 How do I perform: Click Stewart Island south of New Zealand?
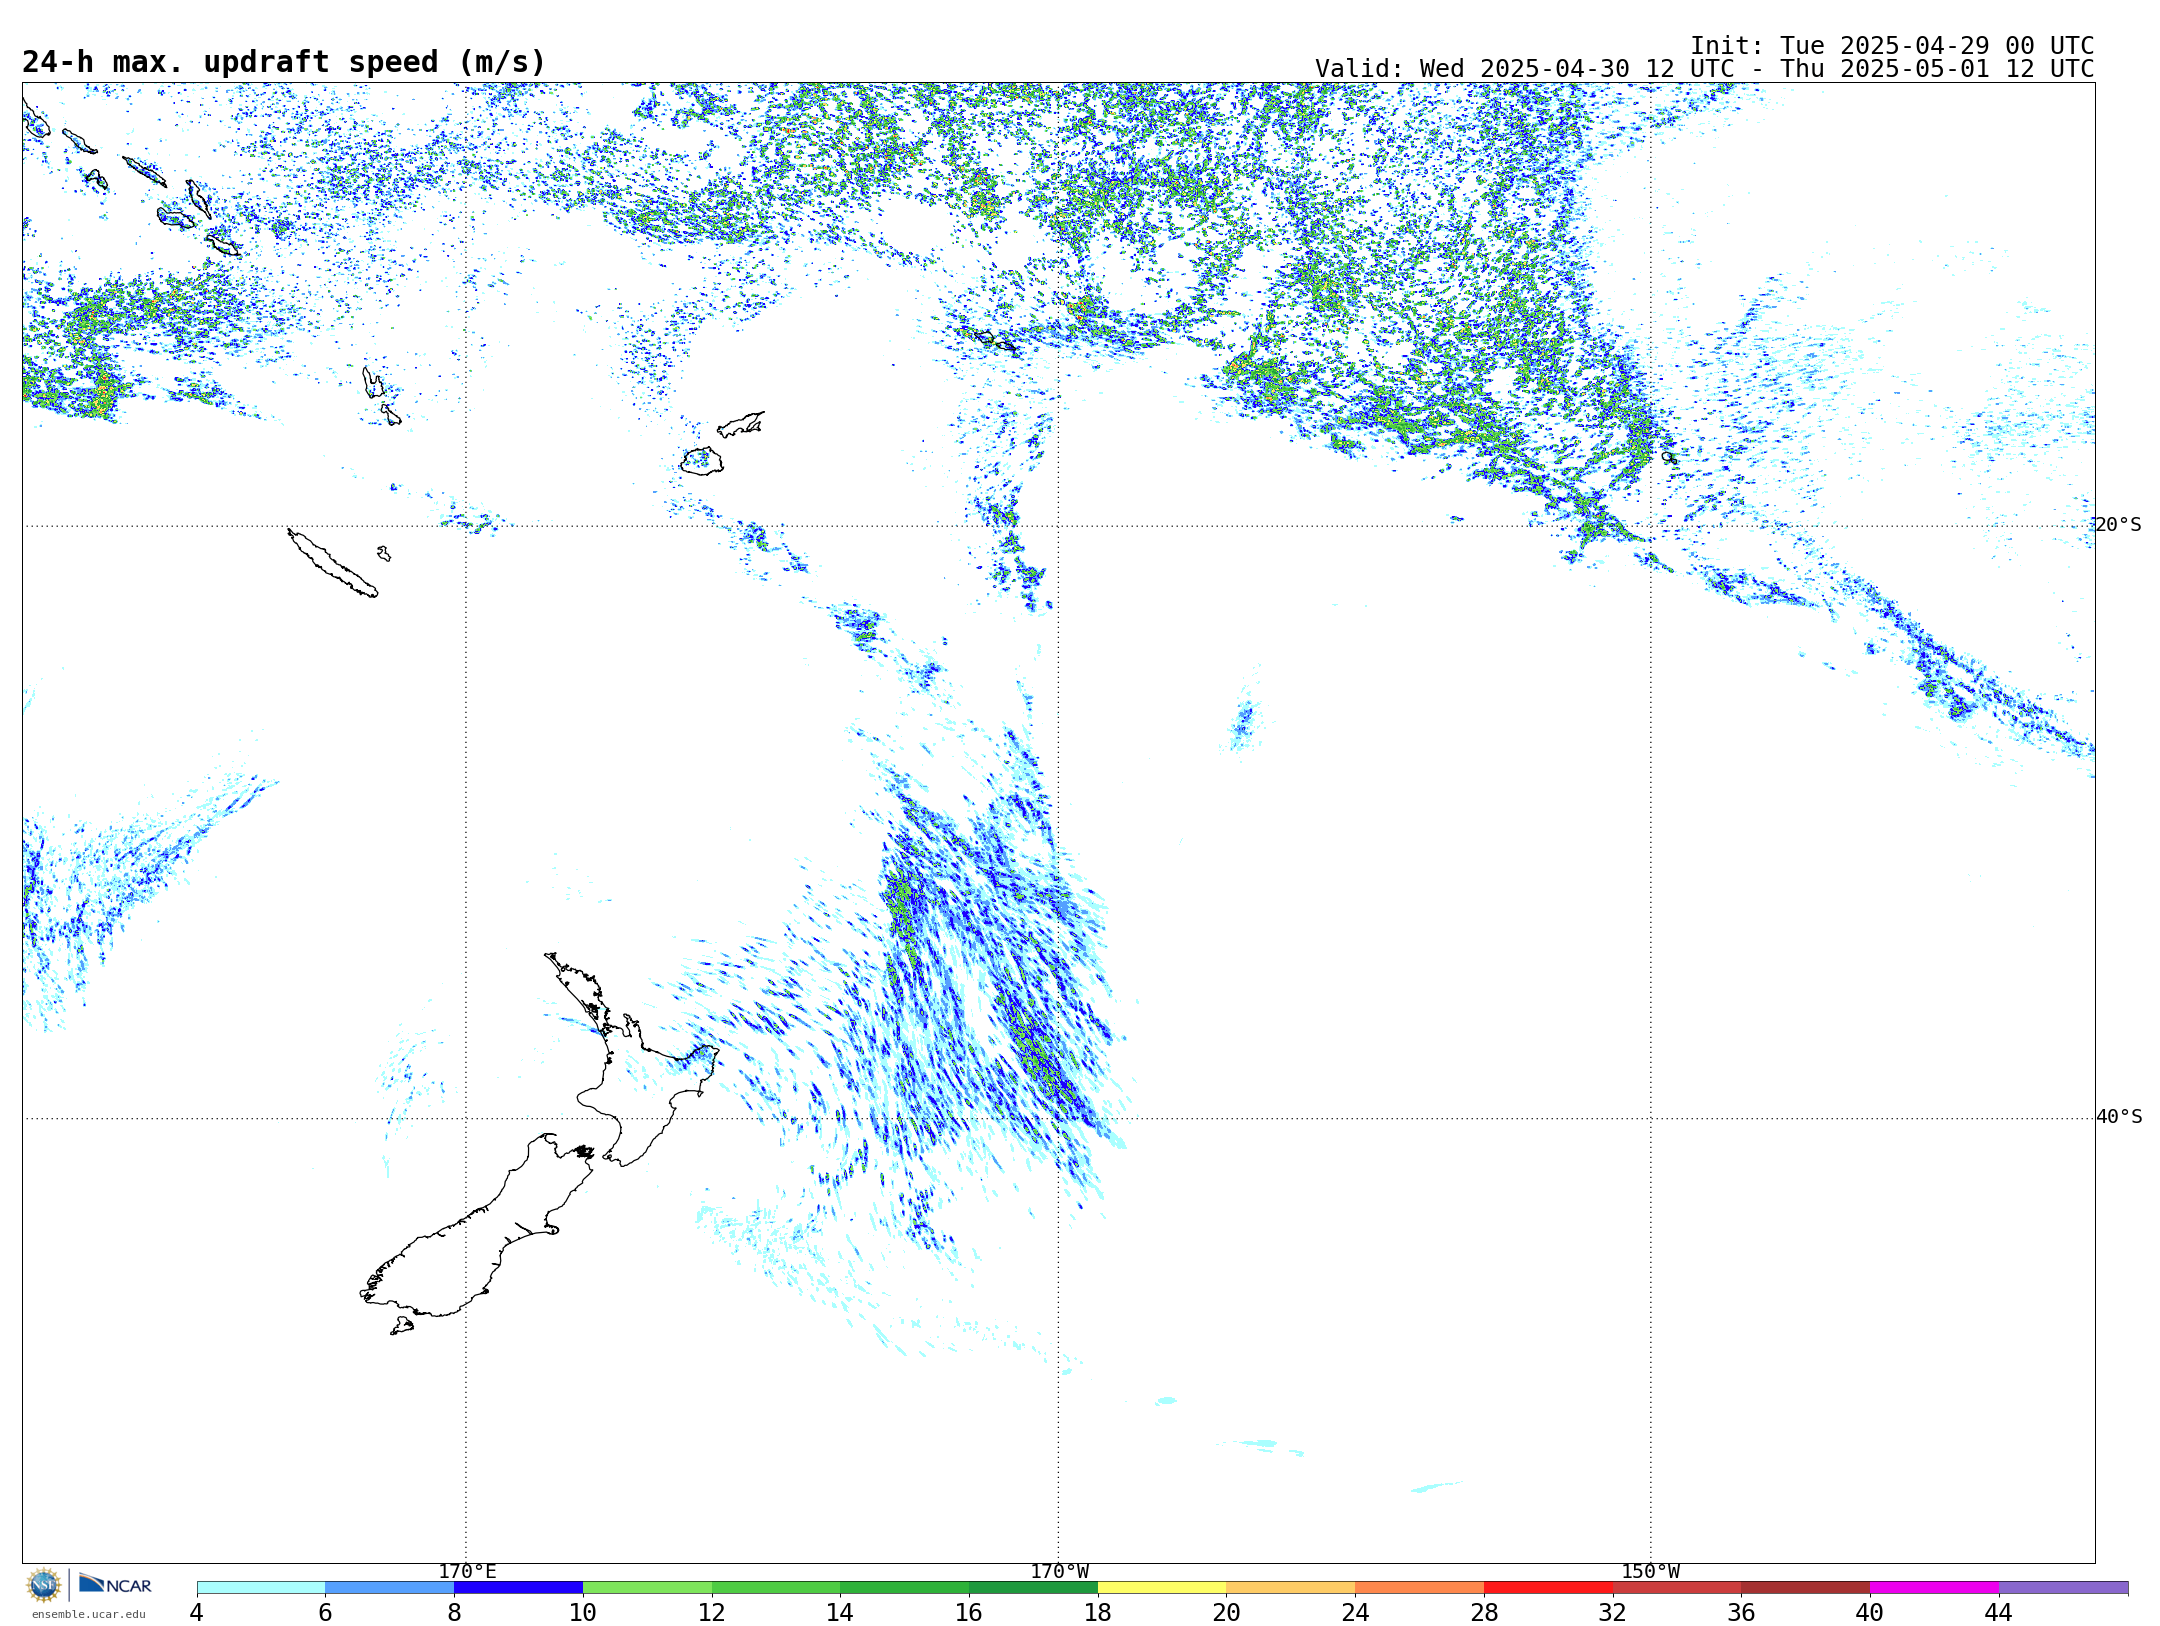402,1326
